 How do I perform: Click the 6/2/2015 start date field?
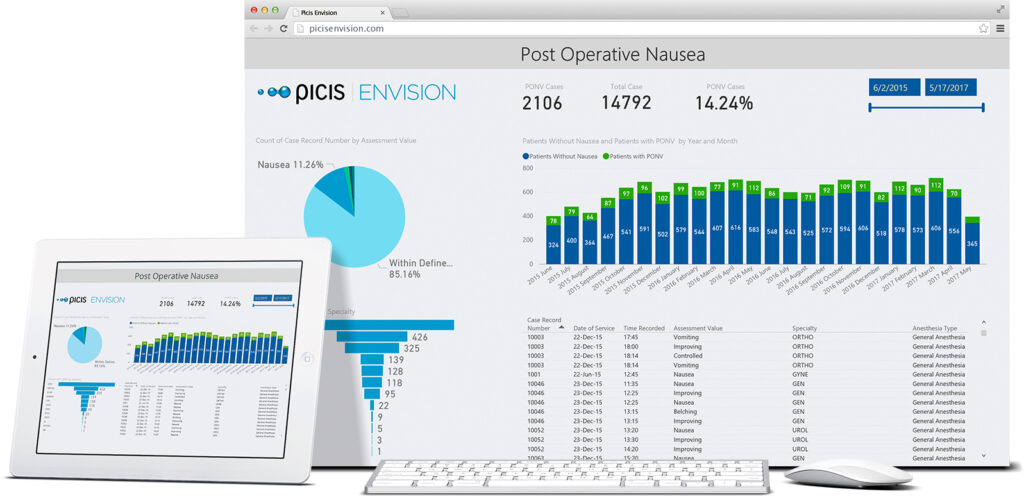[893, 87]
